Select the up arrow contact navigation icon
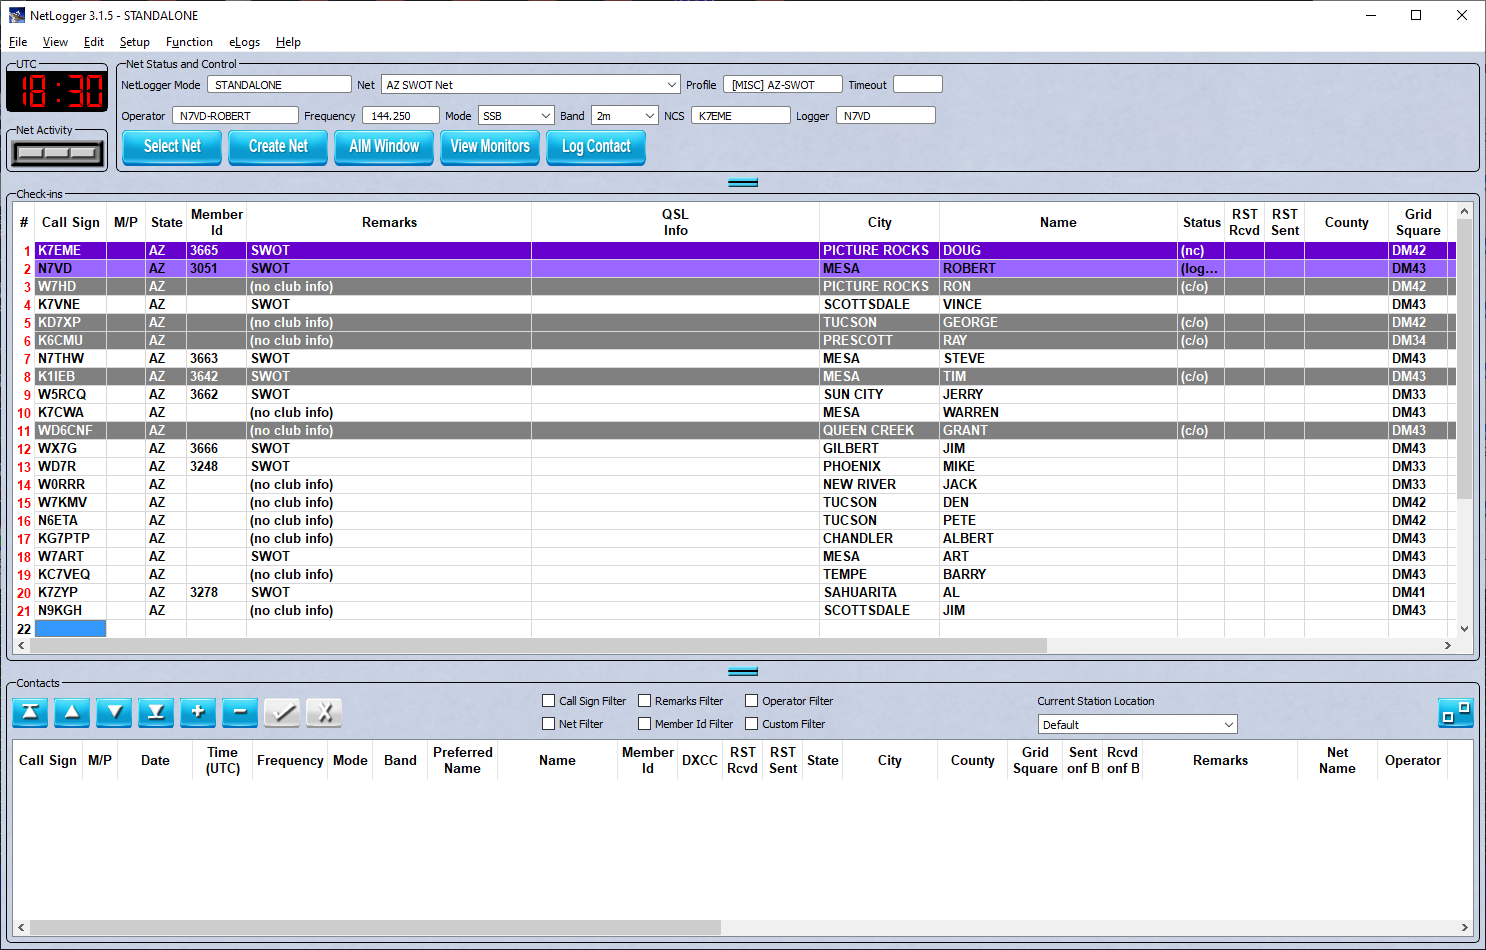Screen dimensions: 1486x950 click(x=71, y=713)
